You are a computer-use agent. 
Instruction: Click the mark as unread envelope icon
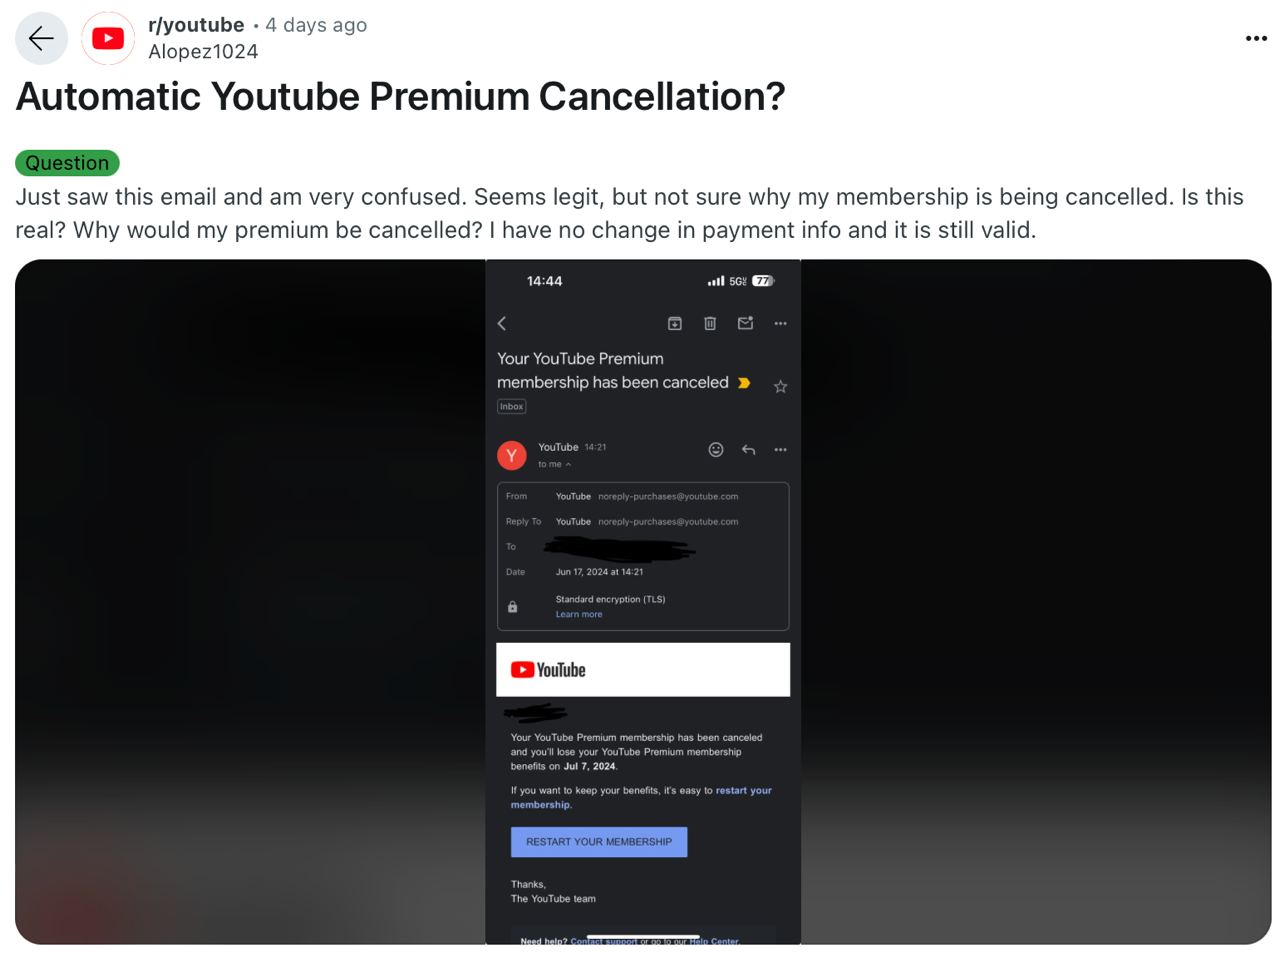[x=745, y=323]
